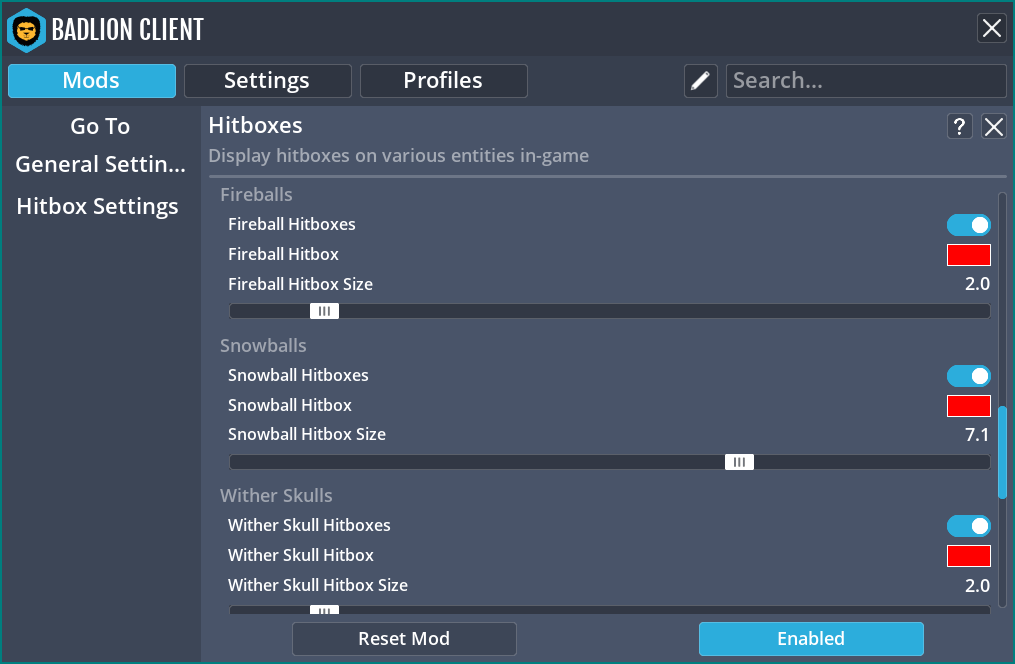
Task: Open Hitboxes help question mark icon
Action: (x=959, y=126)
